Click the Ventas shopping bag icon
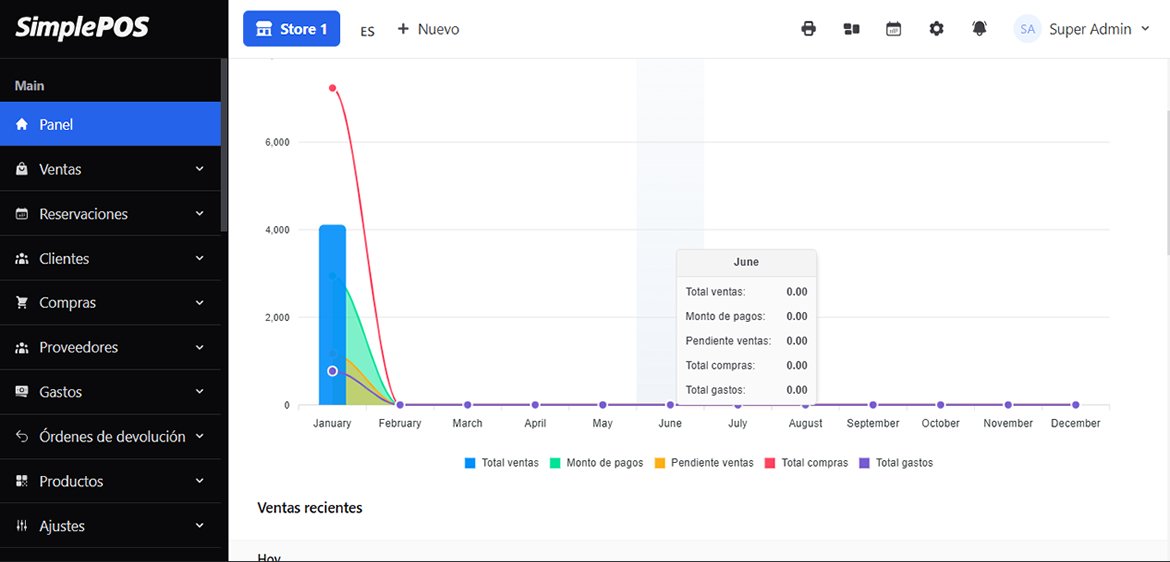 pos(22,170)
